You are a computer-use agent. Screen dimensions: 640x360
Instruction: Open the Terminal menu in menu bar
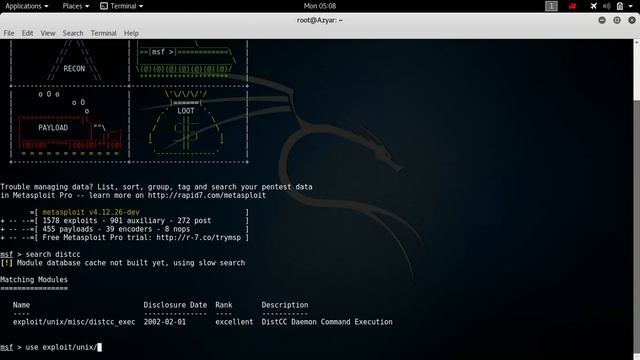point(103,33)
